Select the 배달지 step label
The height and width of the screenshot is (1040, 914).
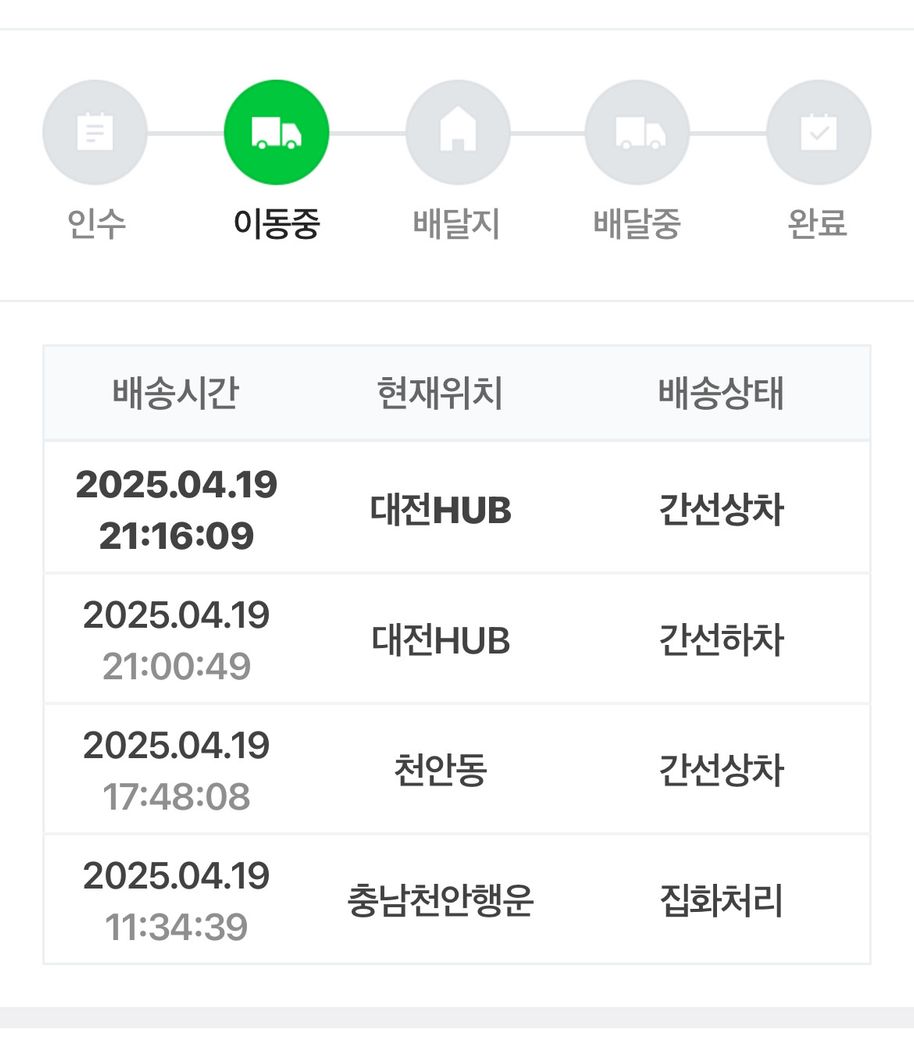[456, 224]
